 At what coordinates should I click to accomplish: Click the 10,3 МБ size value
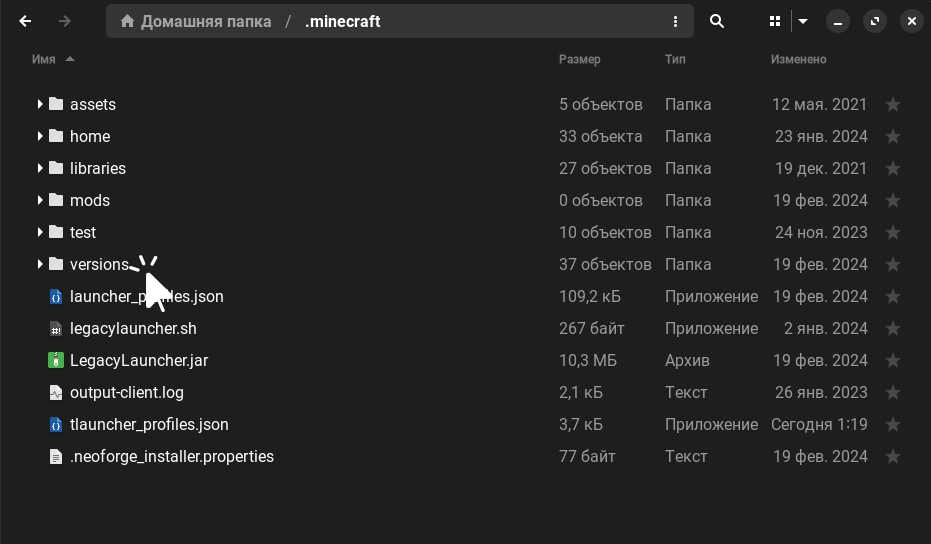588,361
